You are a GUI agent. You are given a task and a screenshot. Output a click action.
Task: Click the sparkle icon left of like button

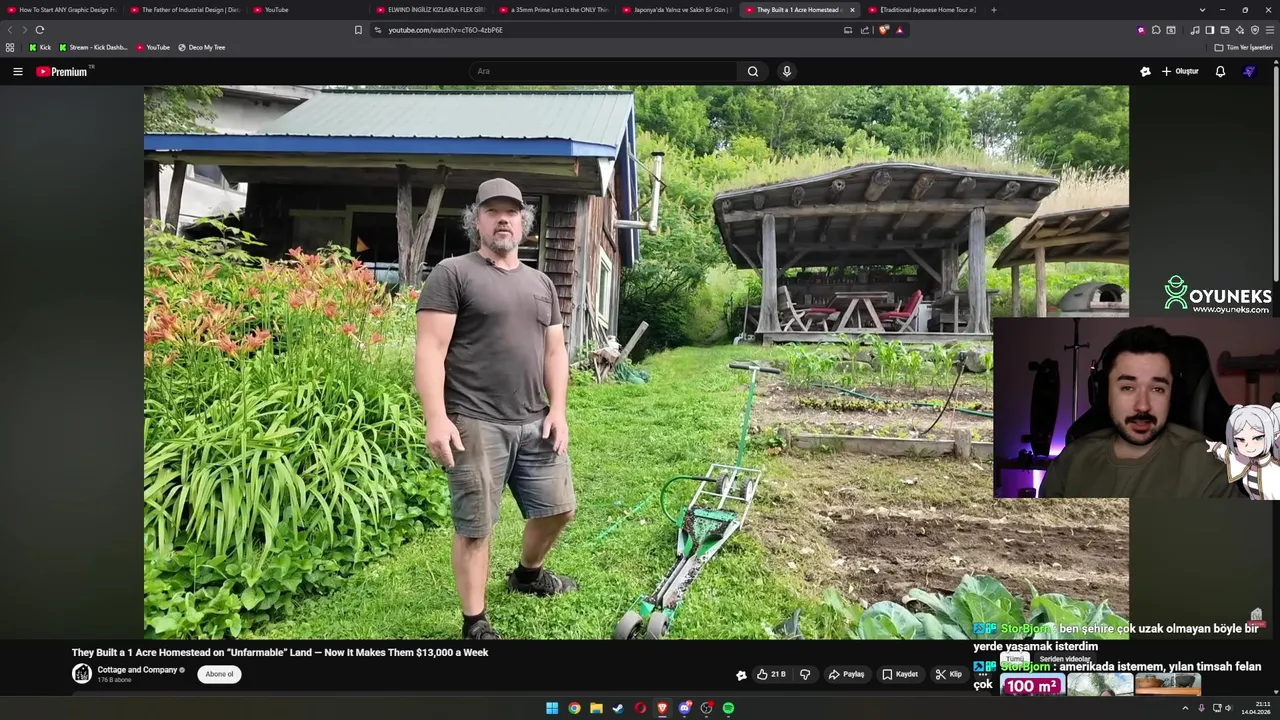point(741,675)
